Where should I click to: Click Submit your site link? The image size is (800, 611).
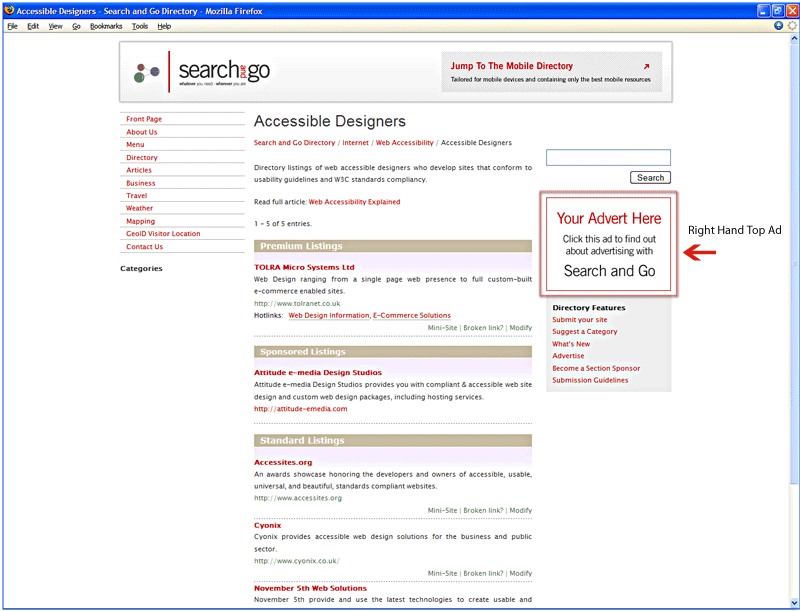tap(580, 320)
